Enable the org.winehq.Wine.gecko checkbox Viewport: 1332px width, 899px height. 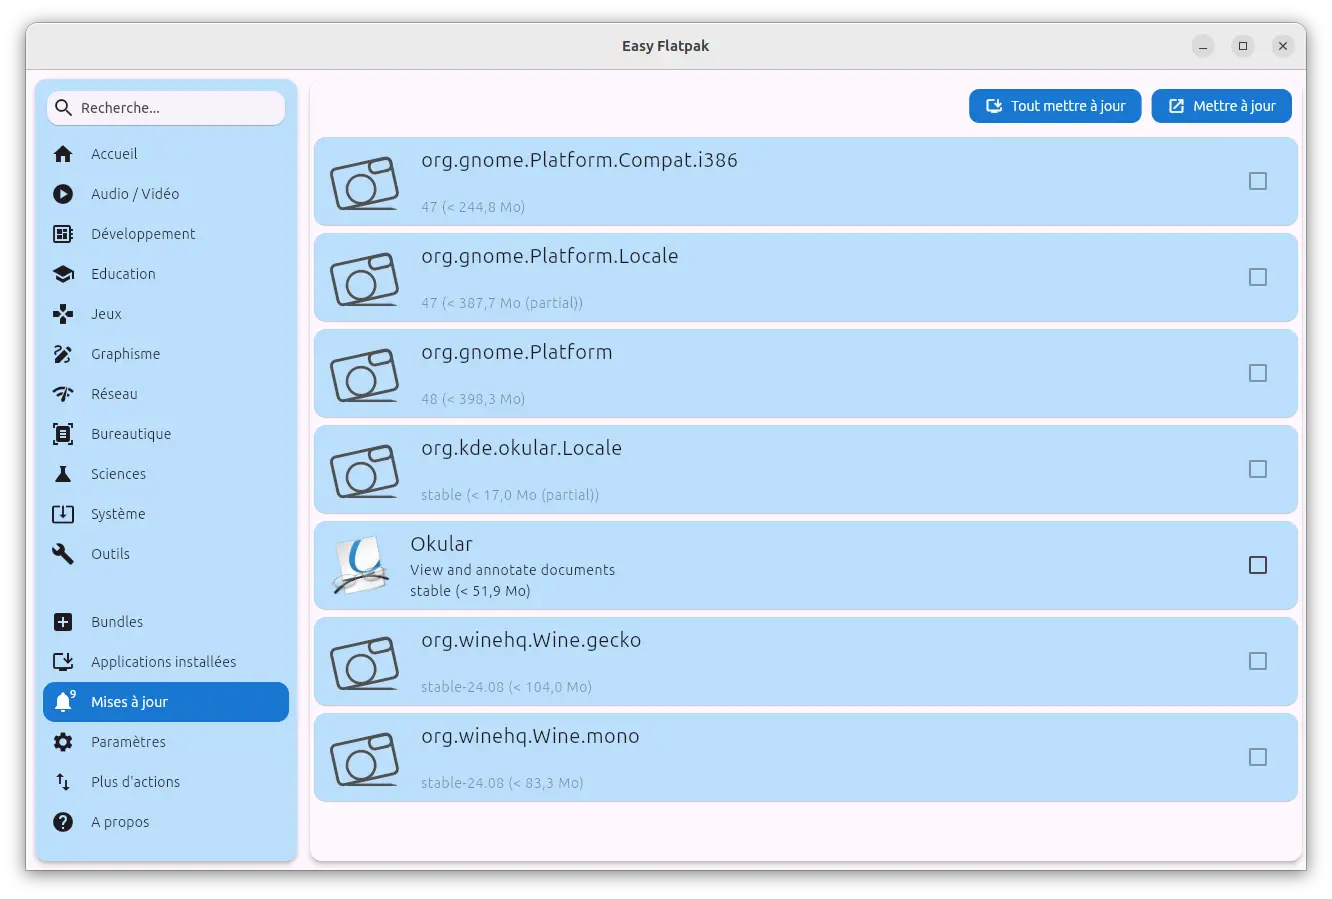pyautogui.click(x=1258, y=661)
